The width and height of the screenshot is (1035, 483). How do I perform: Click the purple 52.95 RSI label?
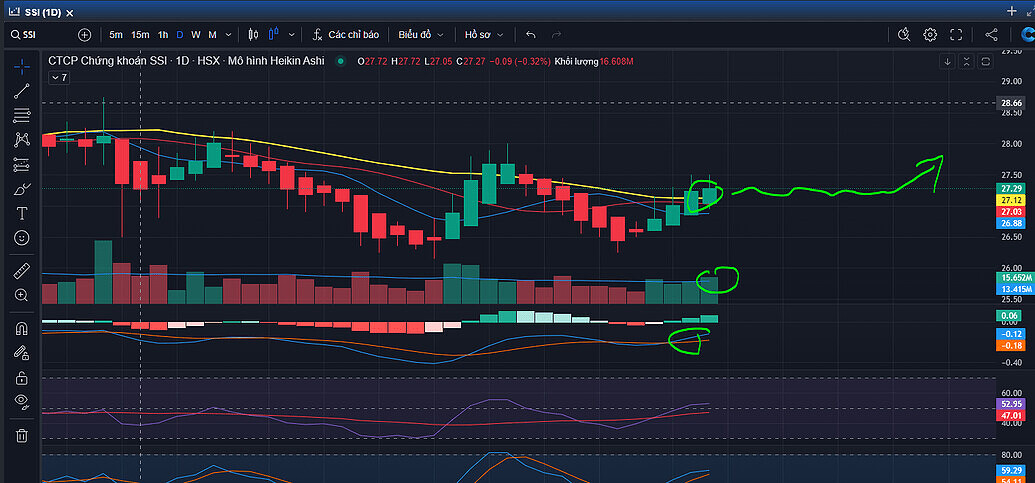[x=1012, y=404]
